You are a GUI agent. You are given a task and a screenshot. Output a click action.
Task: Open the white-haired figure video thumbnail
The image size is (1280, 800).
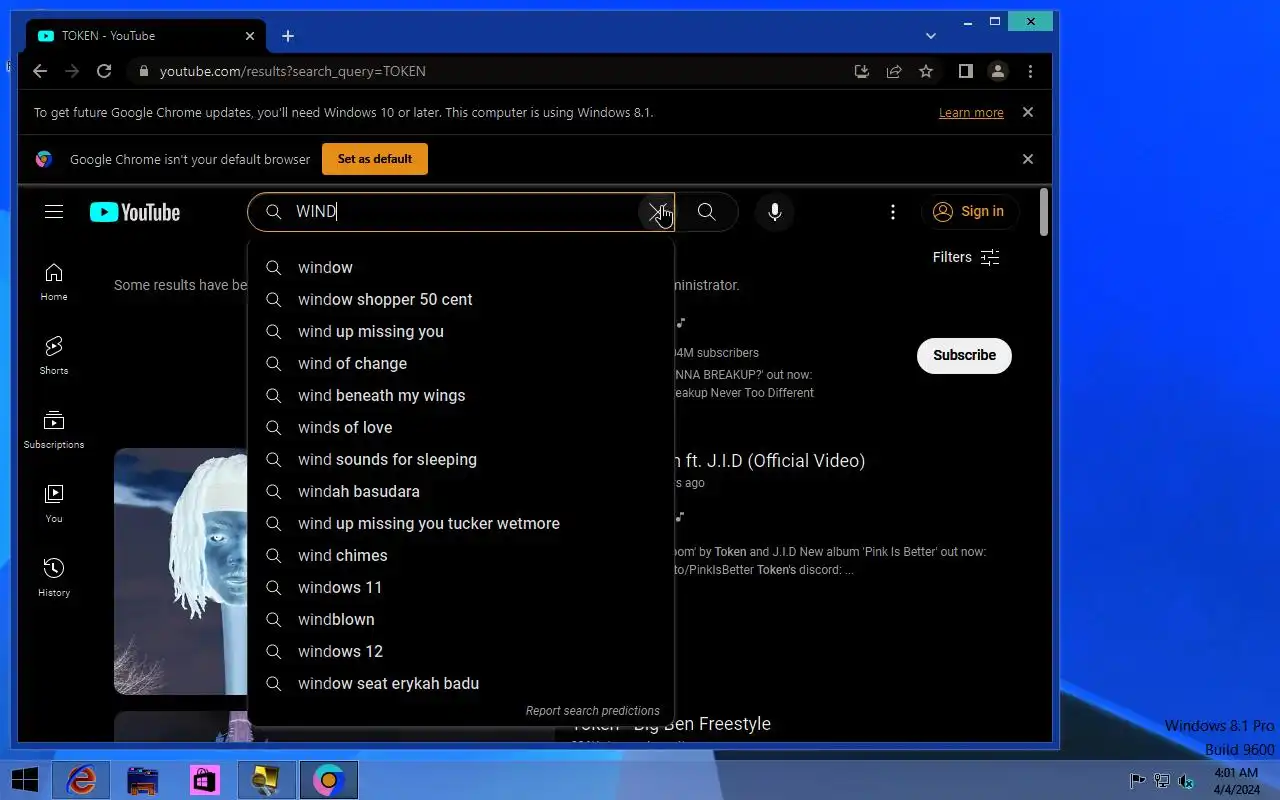[180, 571]
